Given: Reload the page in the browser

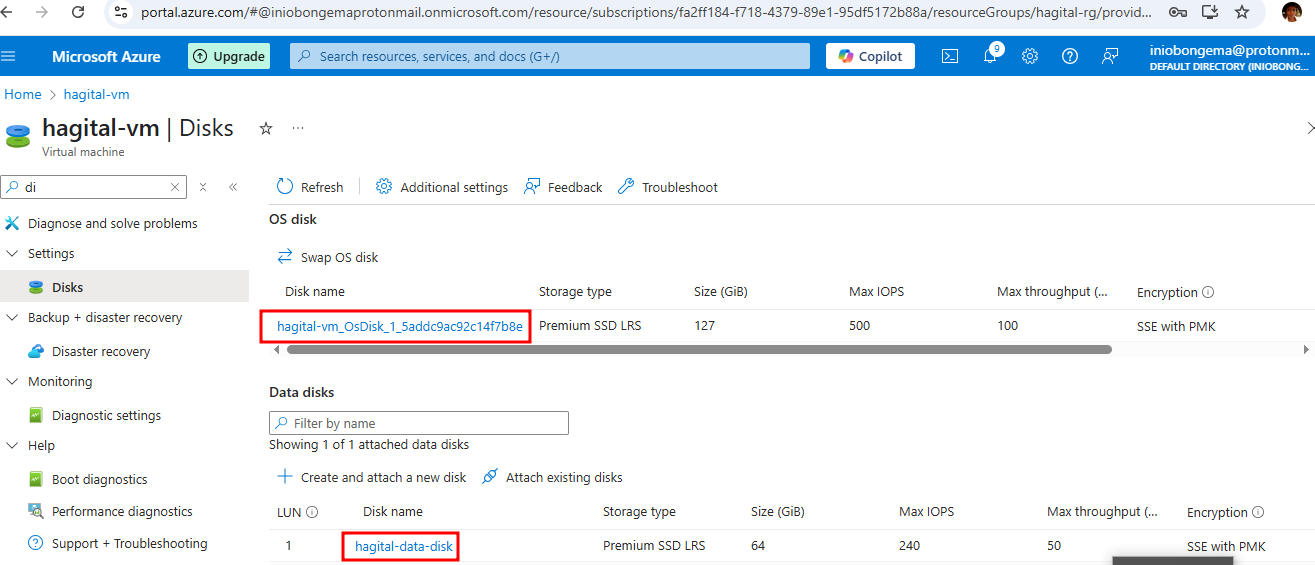Looking at the screenshot, I should coord(78,13).
